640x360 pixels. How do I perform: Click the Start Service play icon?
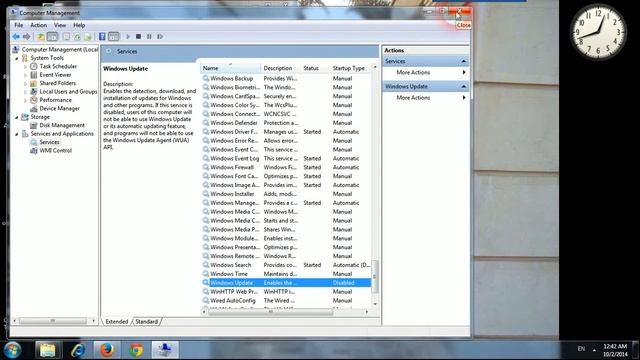[x=128, y=37]
